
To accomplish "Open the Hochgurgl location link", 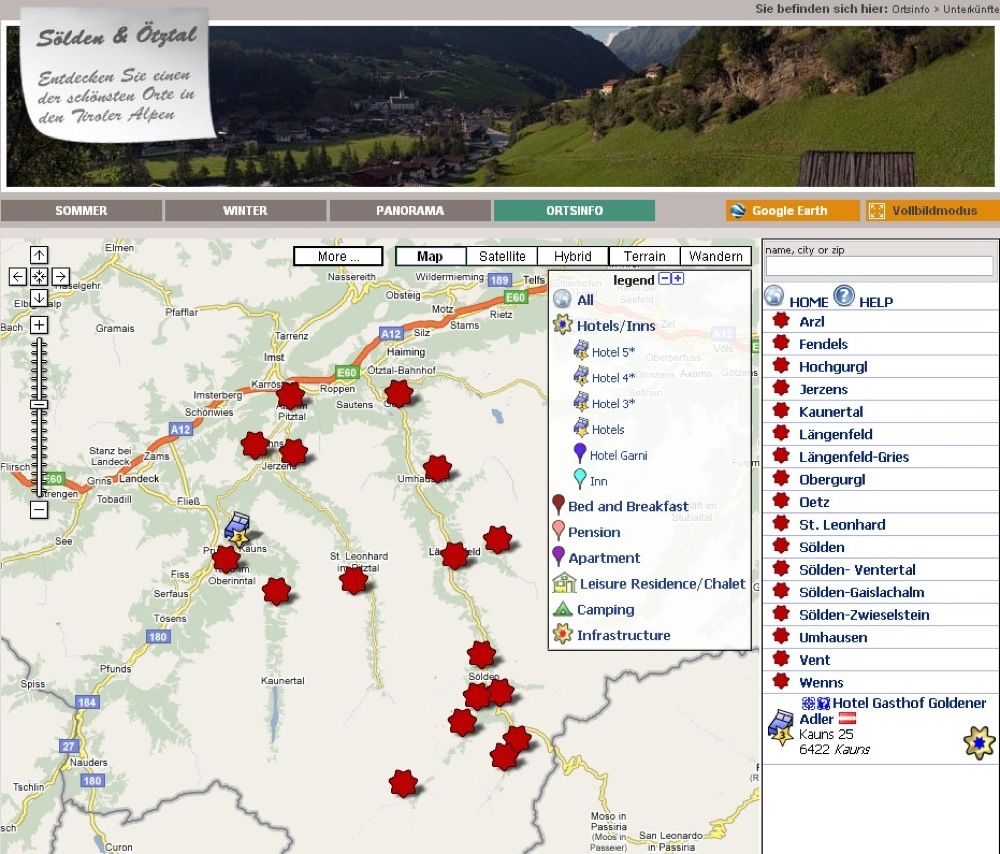I will coord(833,367).
